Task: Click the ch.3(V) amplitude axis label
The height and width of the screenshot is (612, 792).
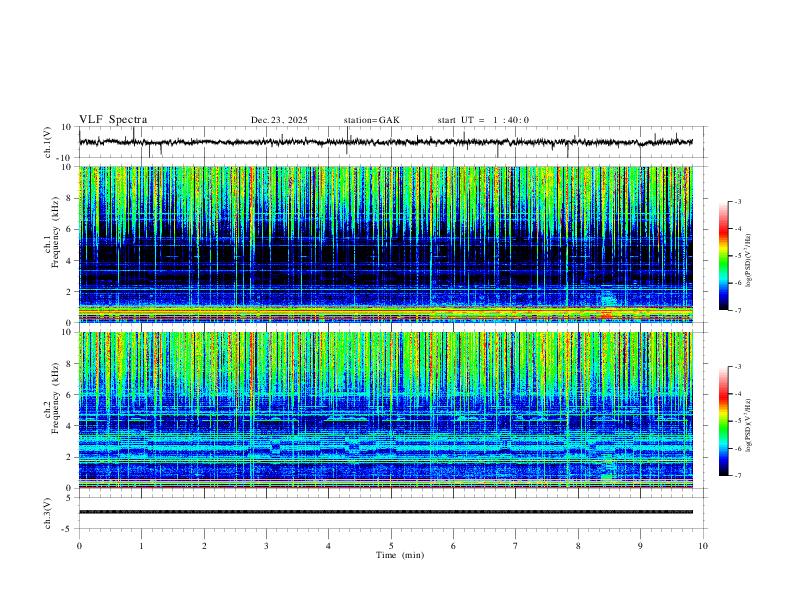Action: point(48,513)
